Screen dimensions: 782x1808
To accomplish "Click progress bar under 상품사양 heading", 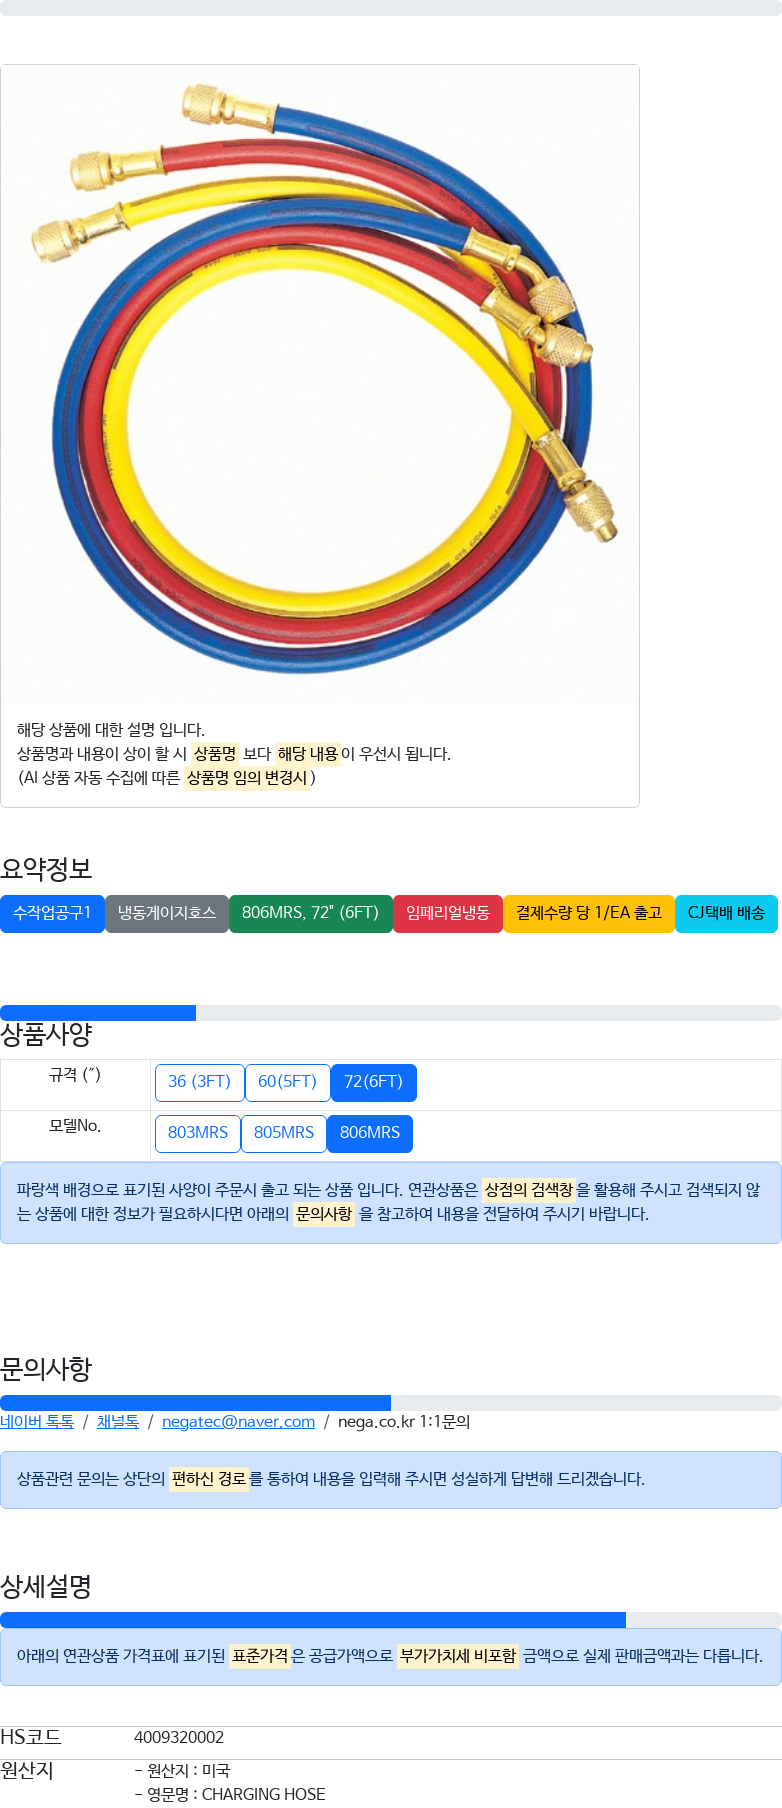I will 391,1013.
